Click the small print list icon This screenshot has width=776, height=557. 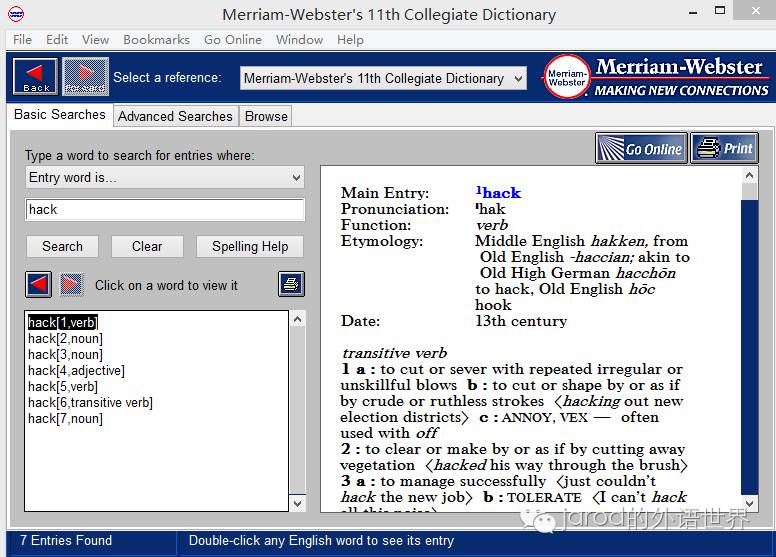(x=291, y=284)
